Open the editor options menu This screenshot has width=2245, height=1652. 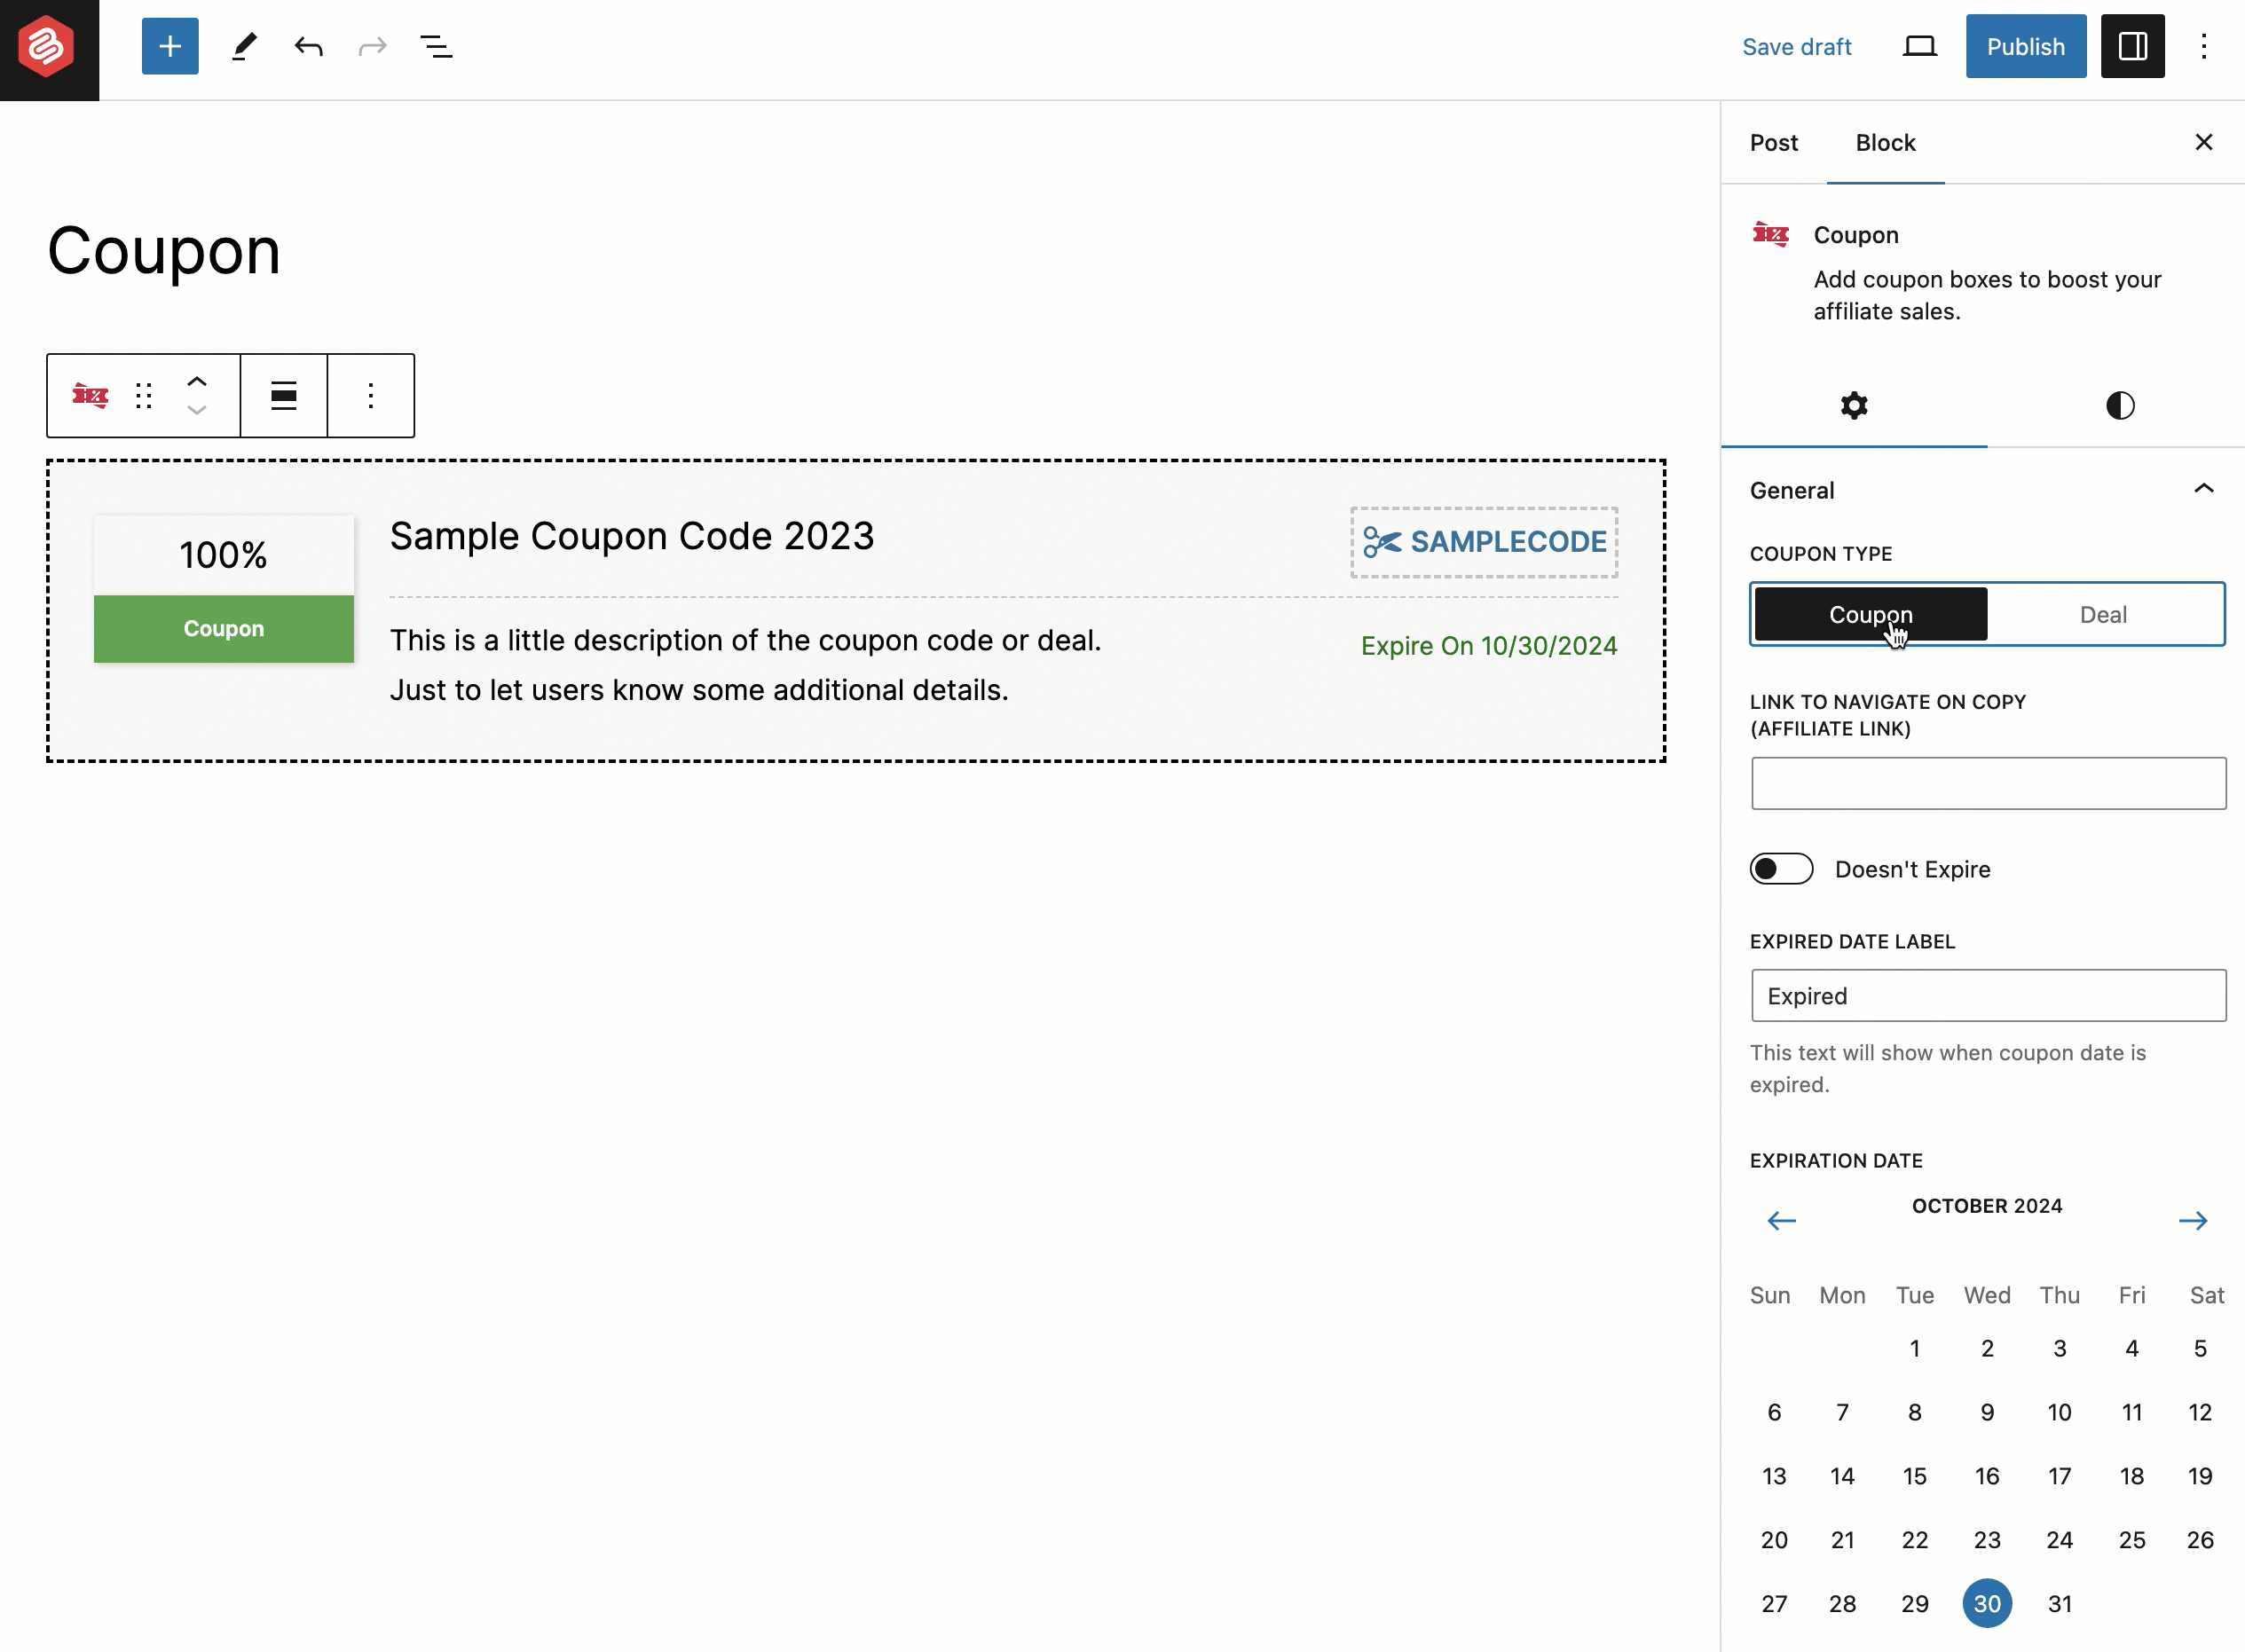click(x=2204, y=46)
